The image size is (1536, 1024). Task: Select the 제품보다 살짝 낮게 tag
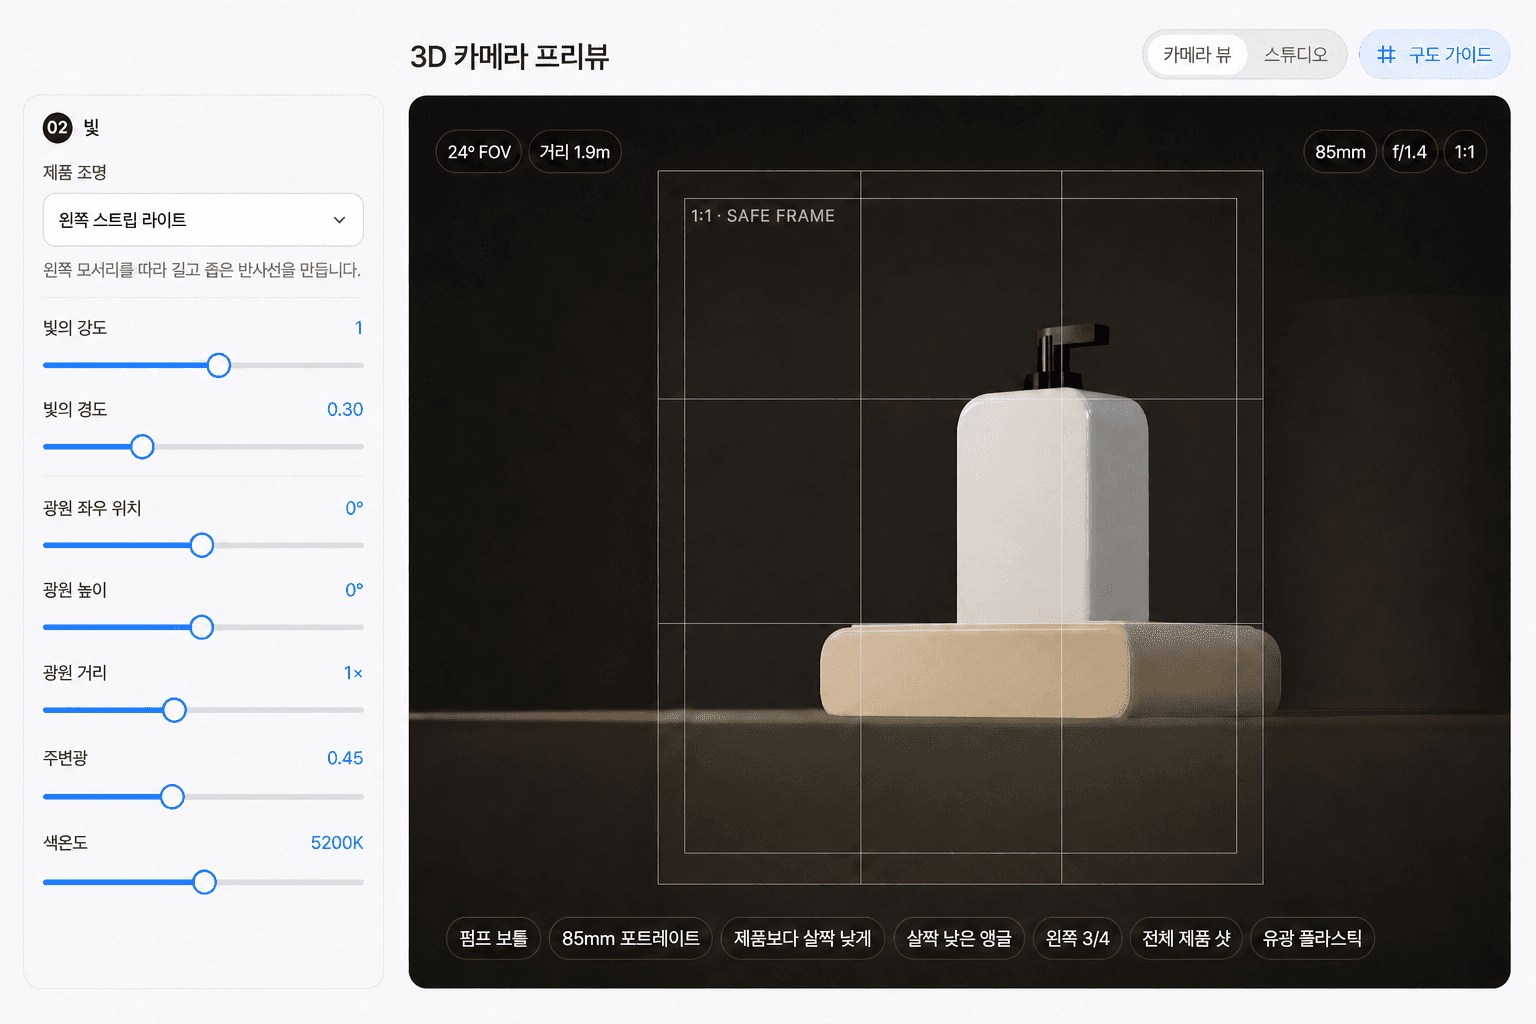802,938
